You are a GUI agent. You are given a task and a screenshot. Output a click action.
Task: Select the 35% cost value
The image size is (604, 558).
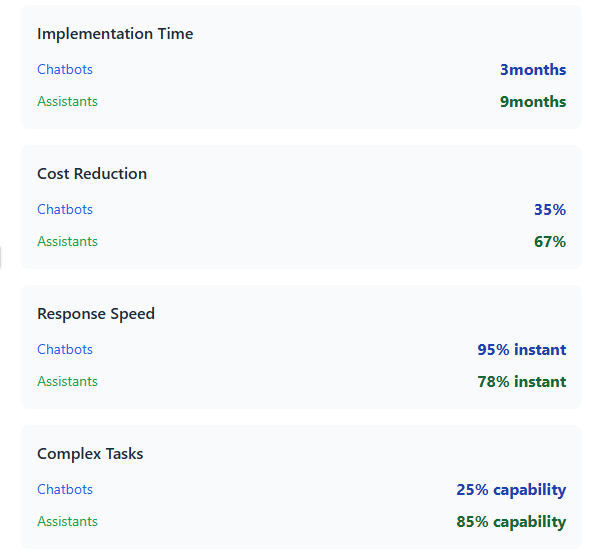click(x=550, y=210)
